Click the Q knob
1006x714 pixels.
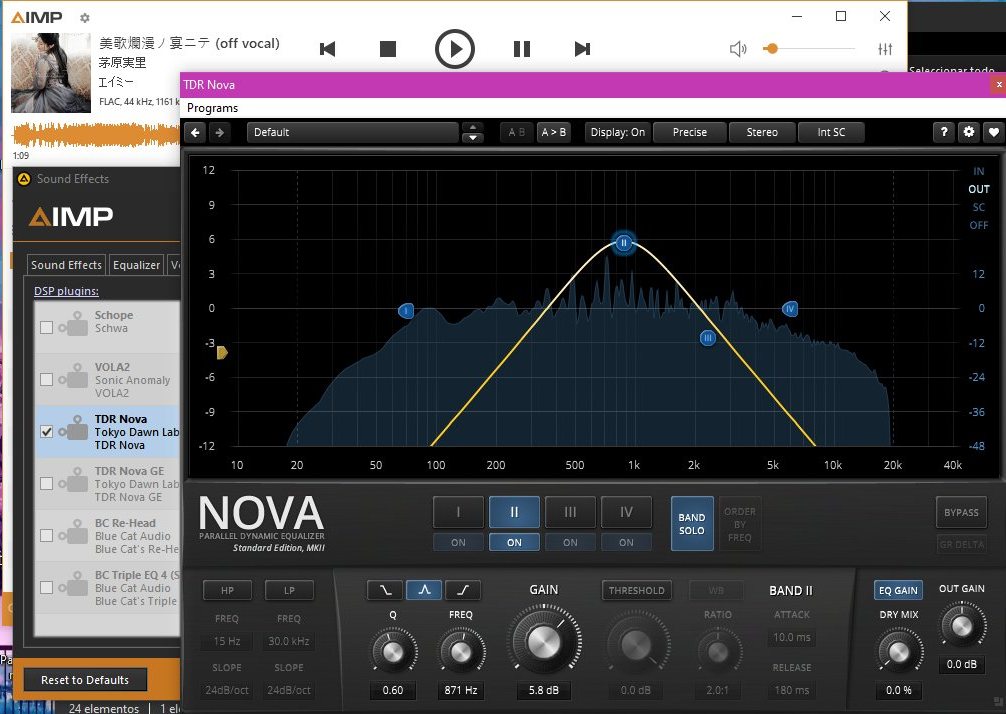pyautogui.click(x=393, y=652)
